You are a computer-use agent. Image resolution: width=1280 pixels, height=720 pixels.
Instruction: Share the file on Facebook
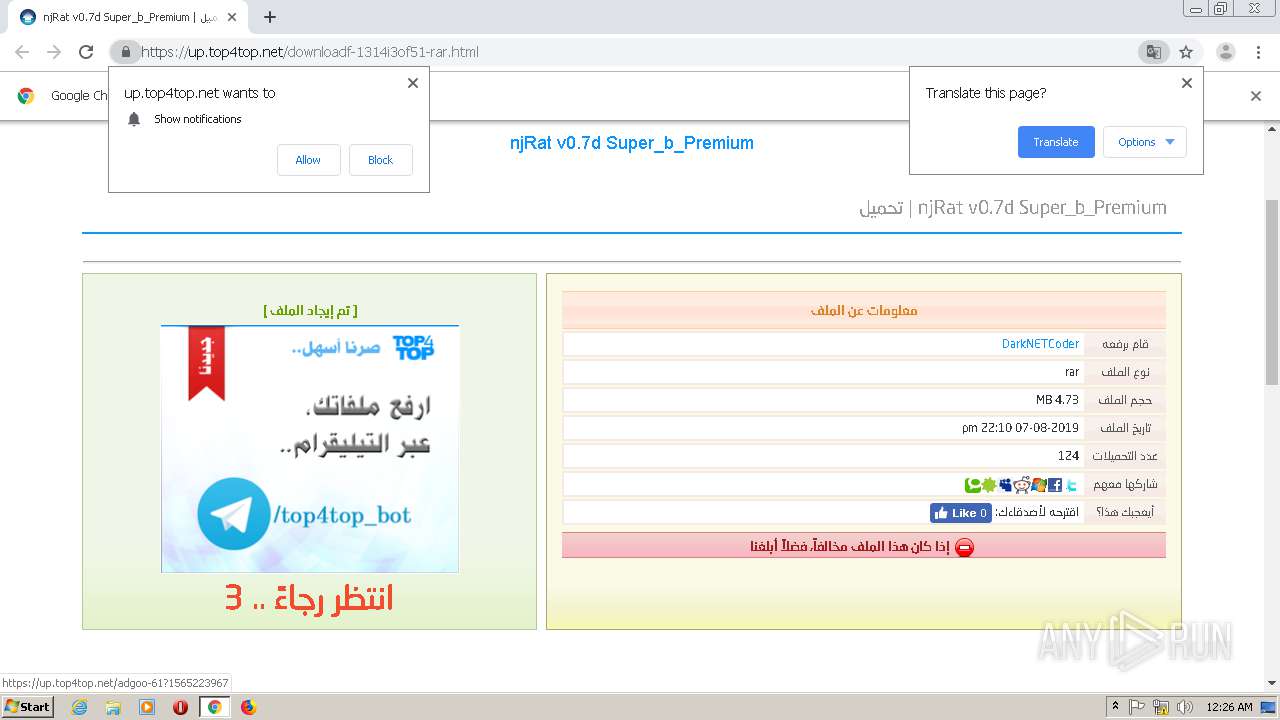coord(1055,485)
